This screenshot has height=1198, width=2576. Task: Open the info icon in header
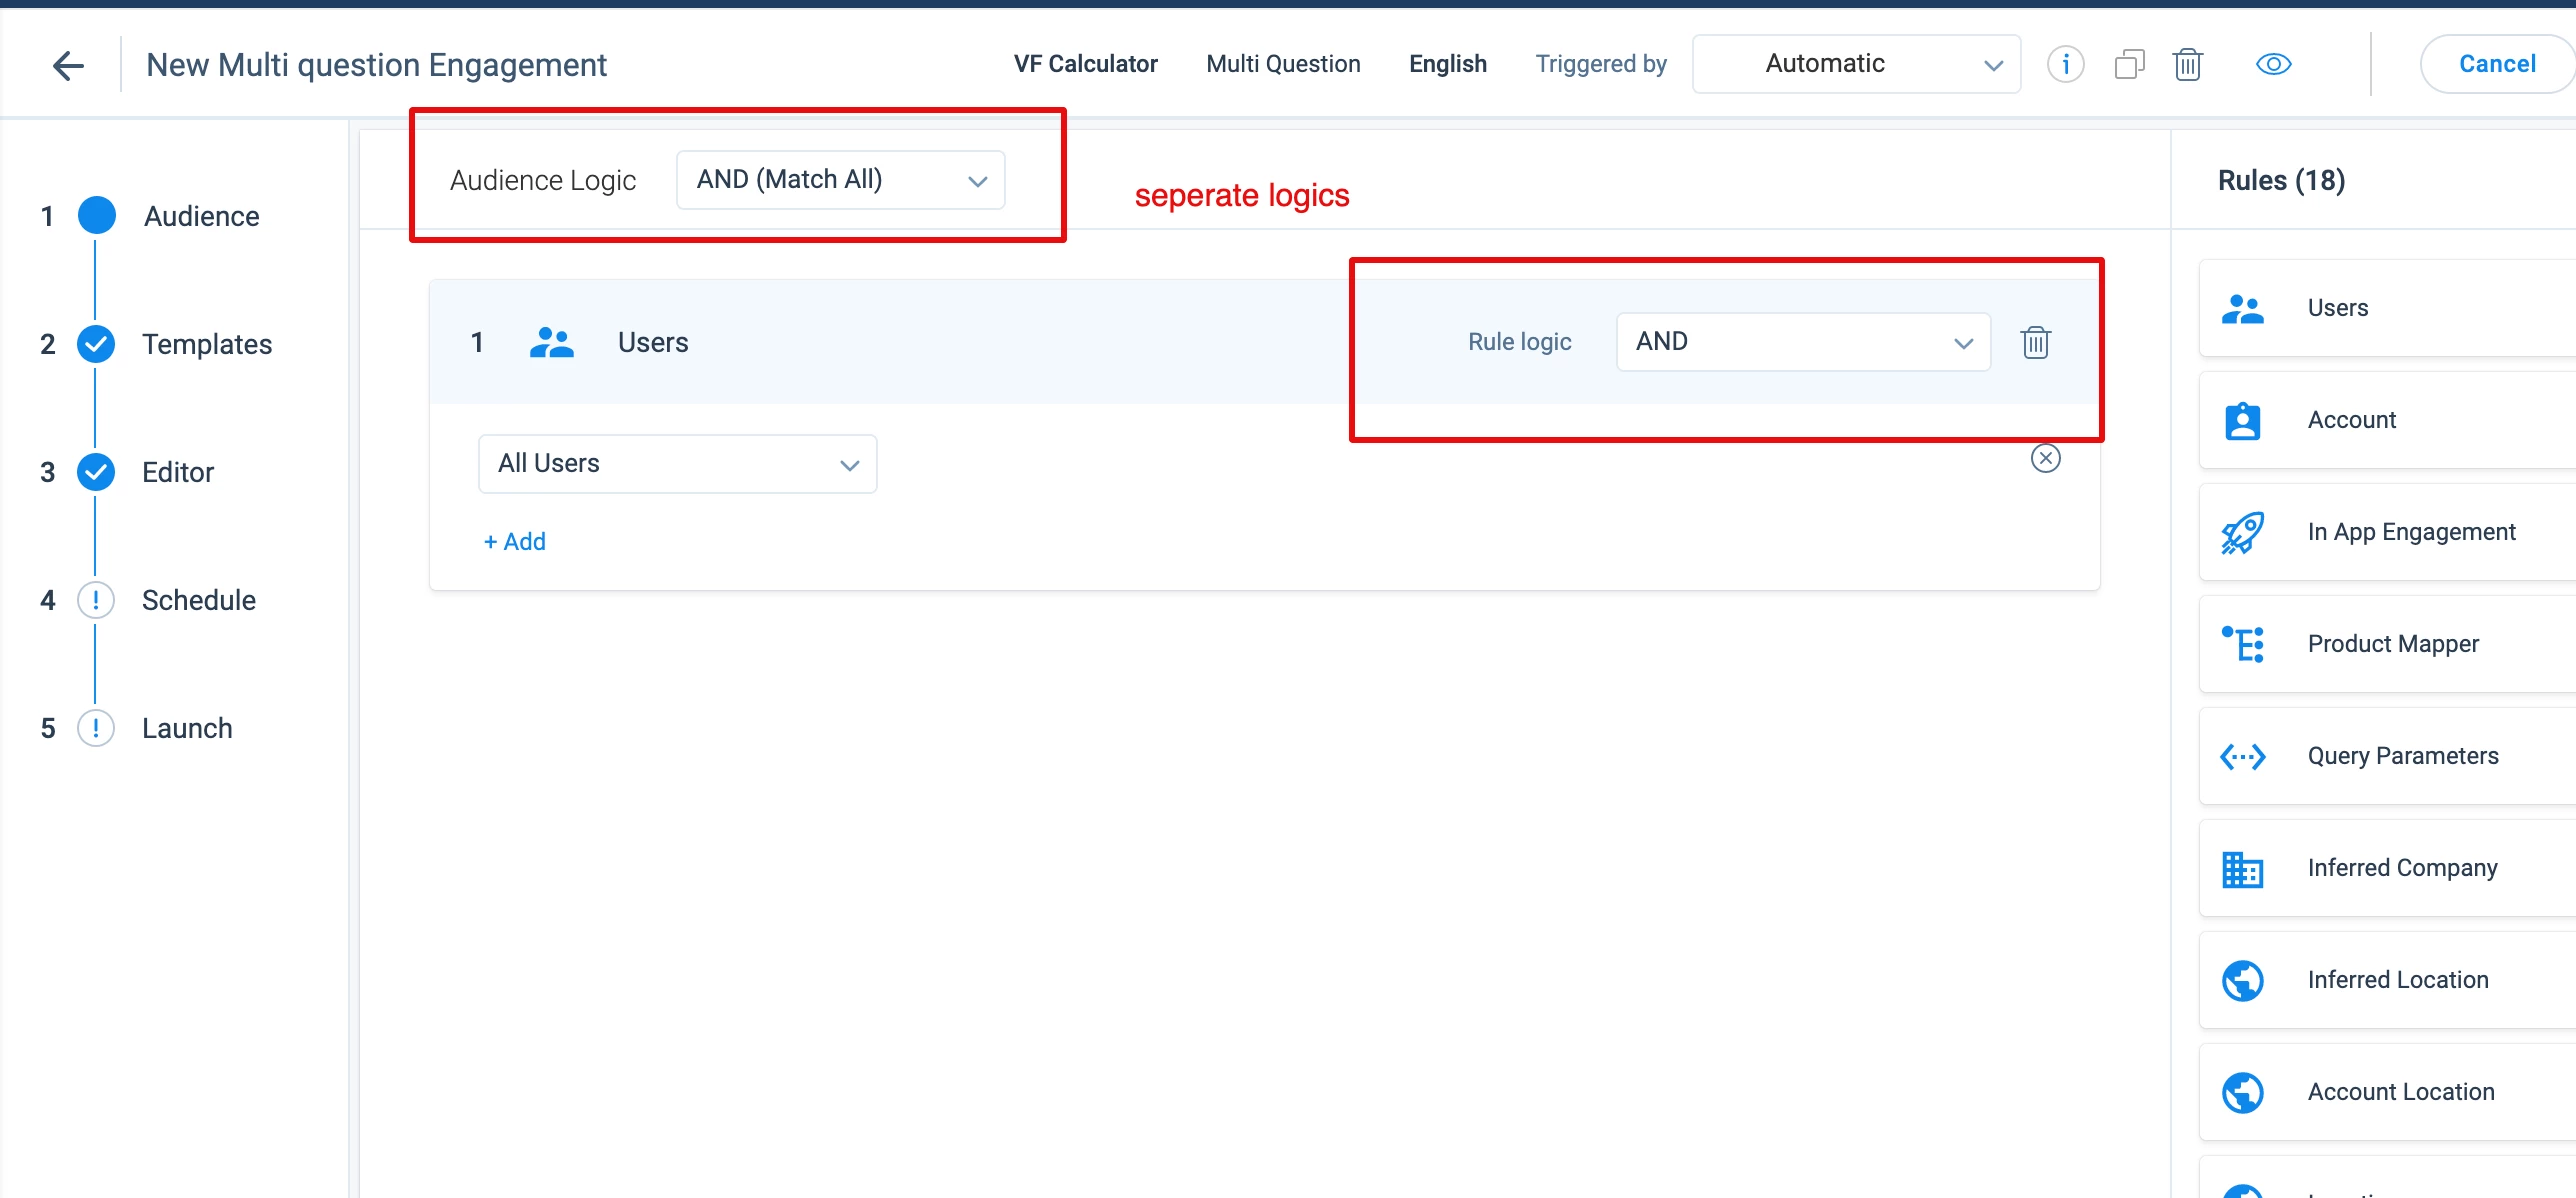(x=2065, y=65)
